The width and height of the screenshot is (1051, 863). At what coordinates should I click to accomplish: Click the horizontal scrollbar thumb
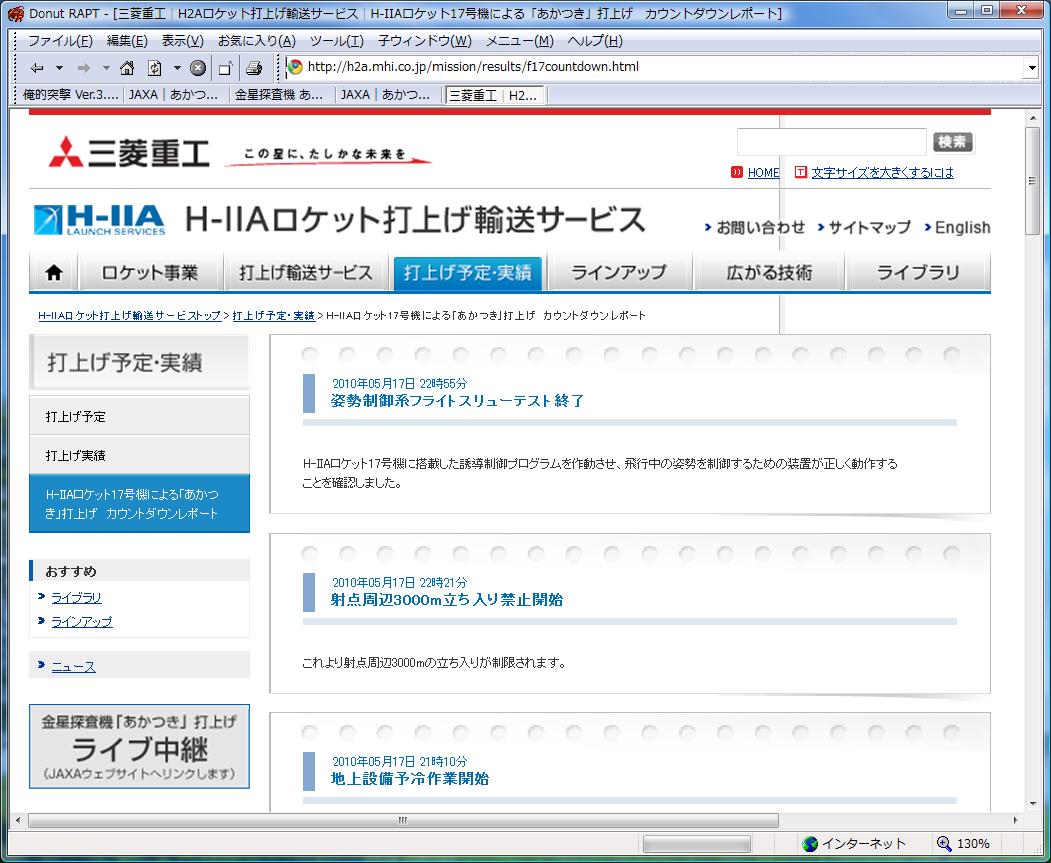tap(403, 820)
